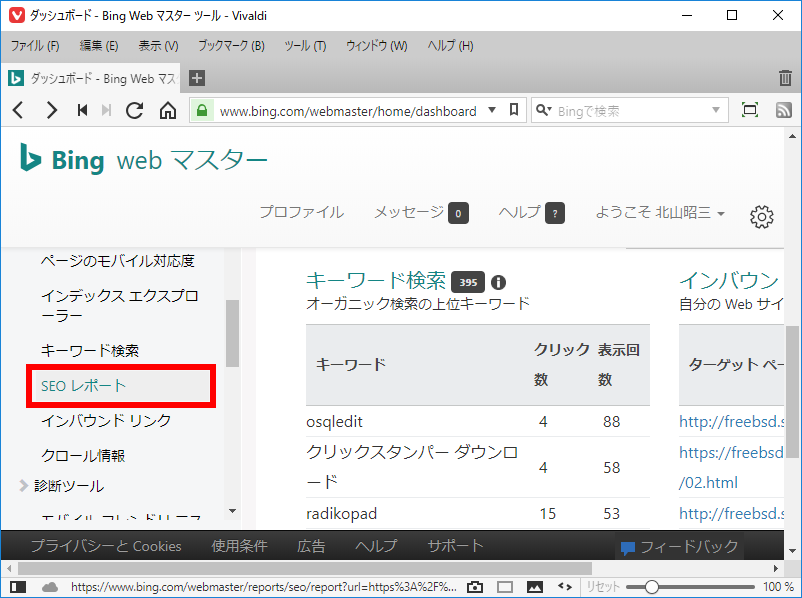Click the green padlock site info icon
This screenshot has height=598, width=802.
pyautogui.click(x=202, y=110)
